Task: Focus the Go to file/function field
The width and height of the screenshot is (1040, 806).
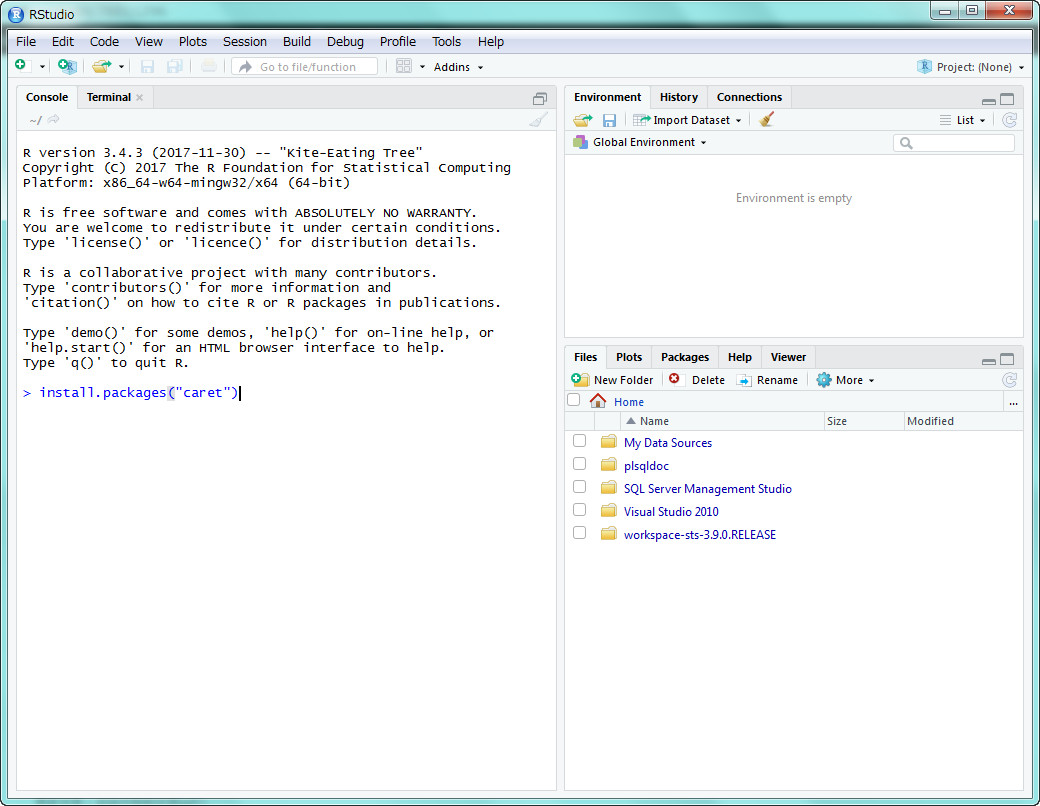Action: tap(304, 66)
